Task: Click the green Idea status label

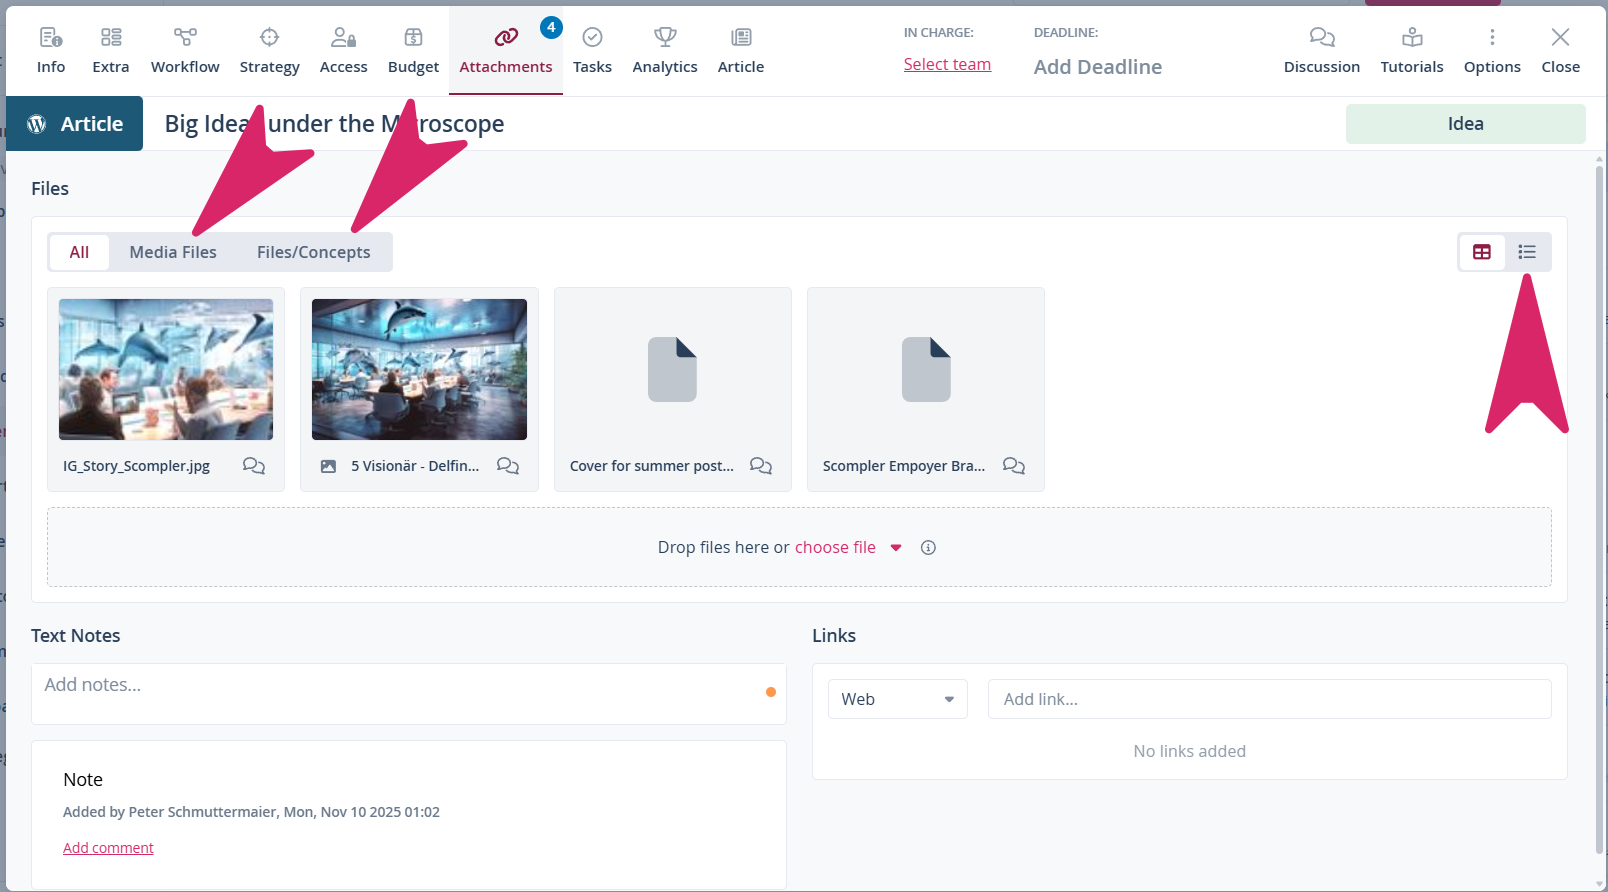Action: point(1465,124)
